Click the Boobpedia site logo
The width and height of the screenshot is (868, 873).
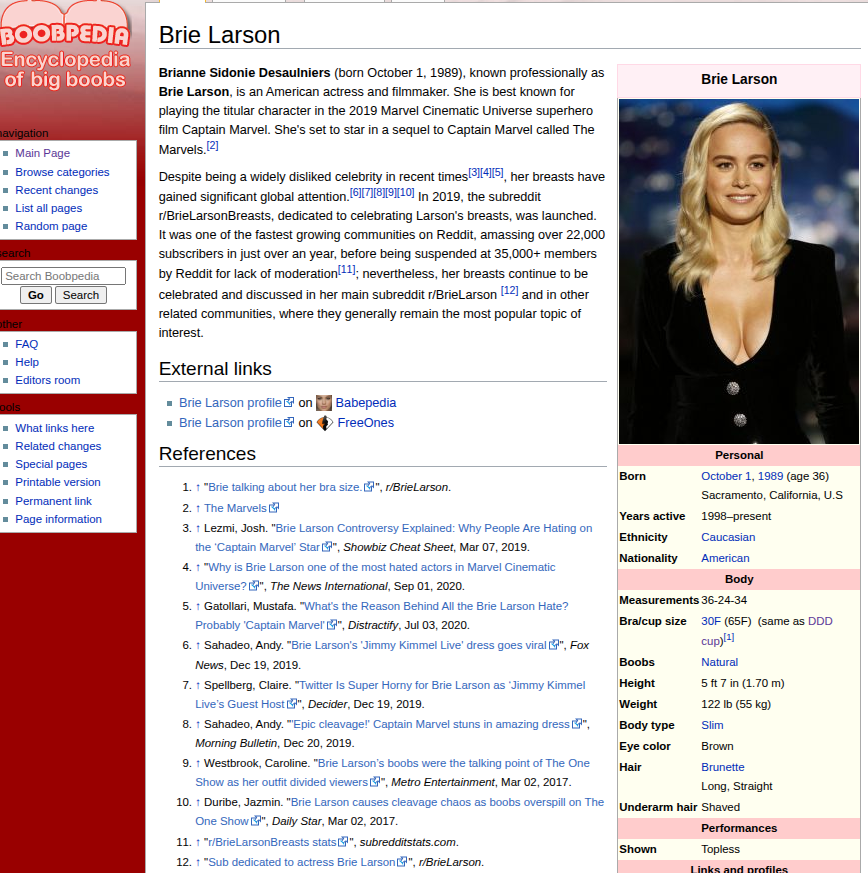click(66, 47)
